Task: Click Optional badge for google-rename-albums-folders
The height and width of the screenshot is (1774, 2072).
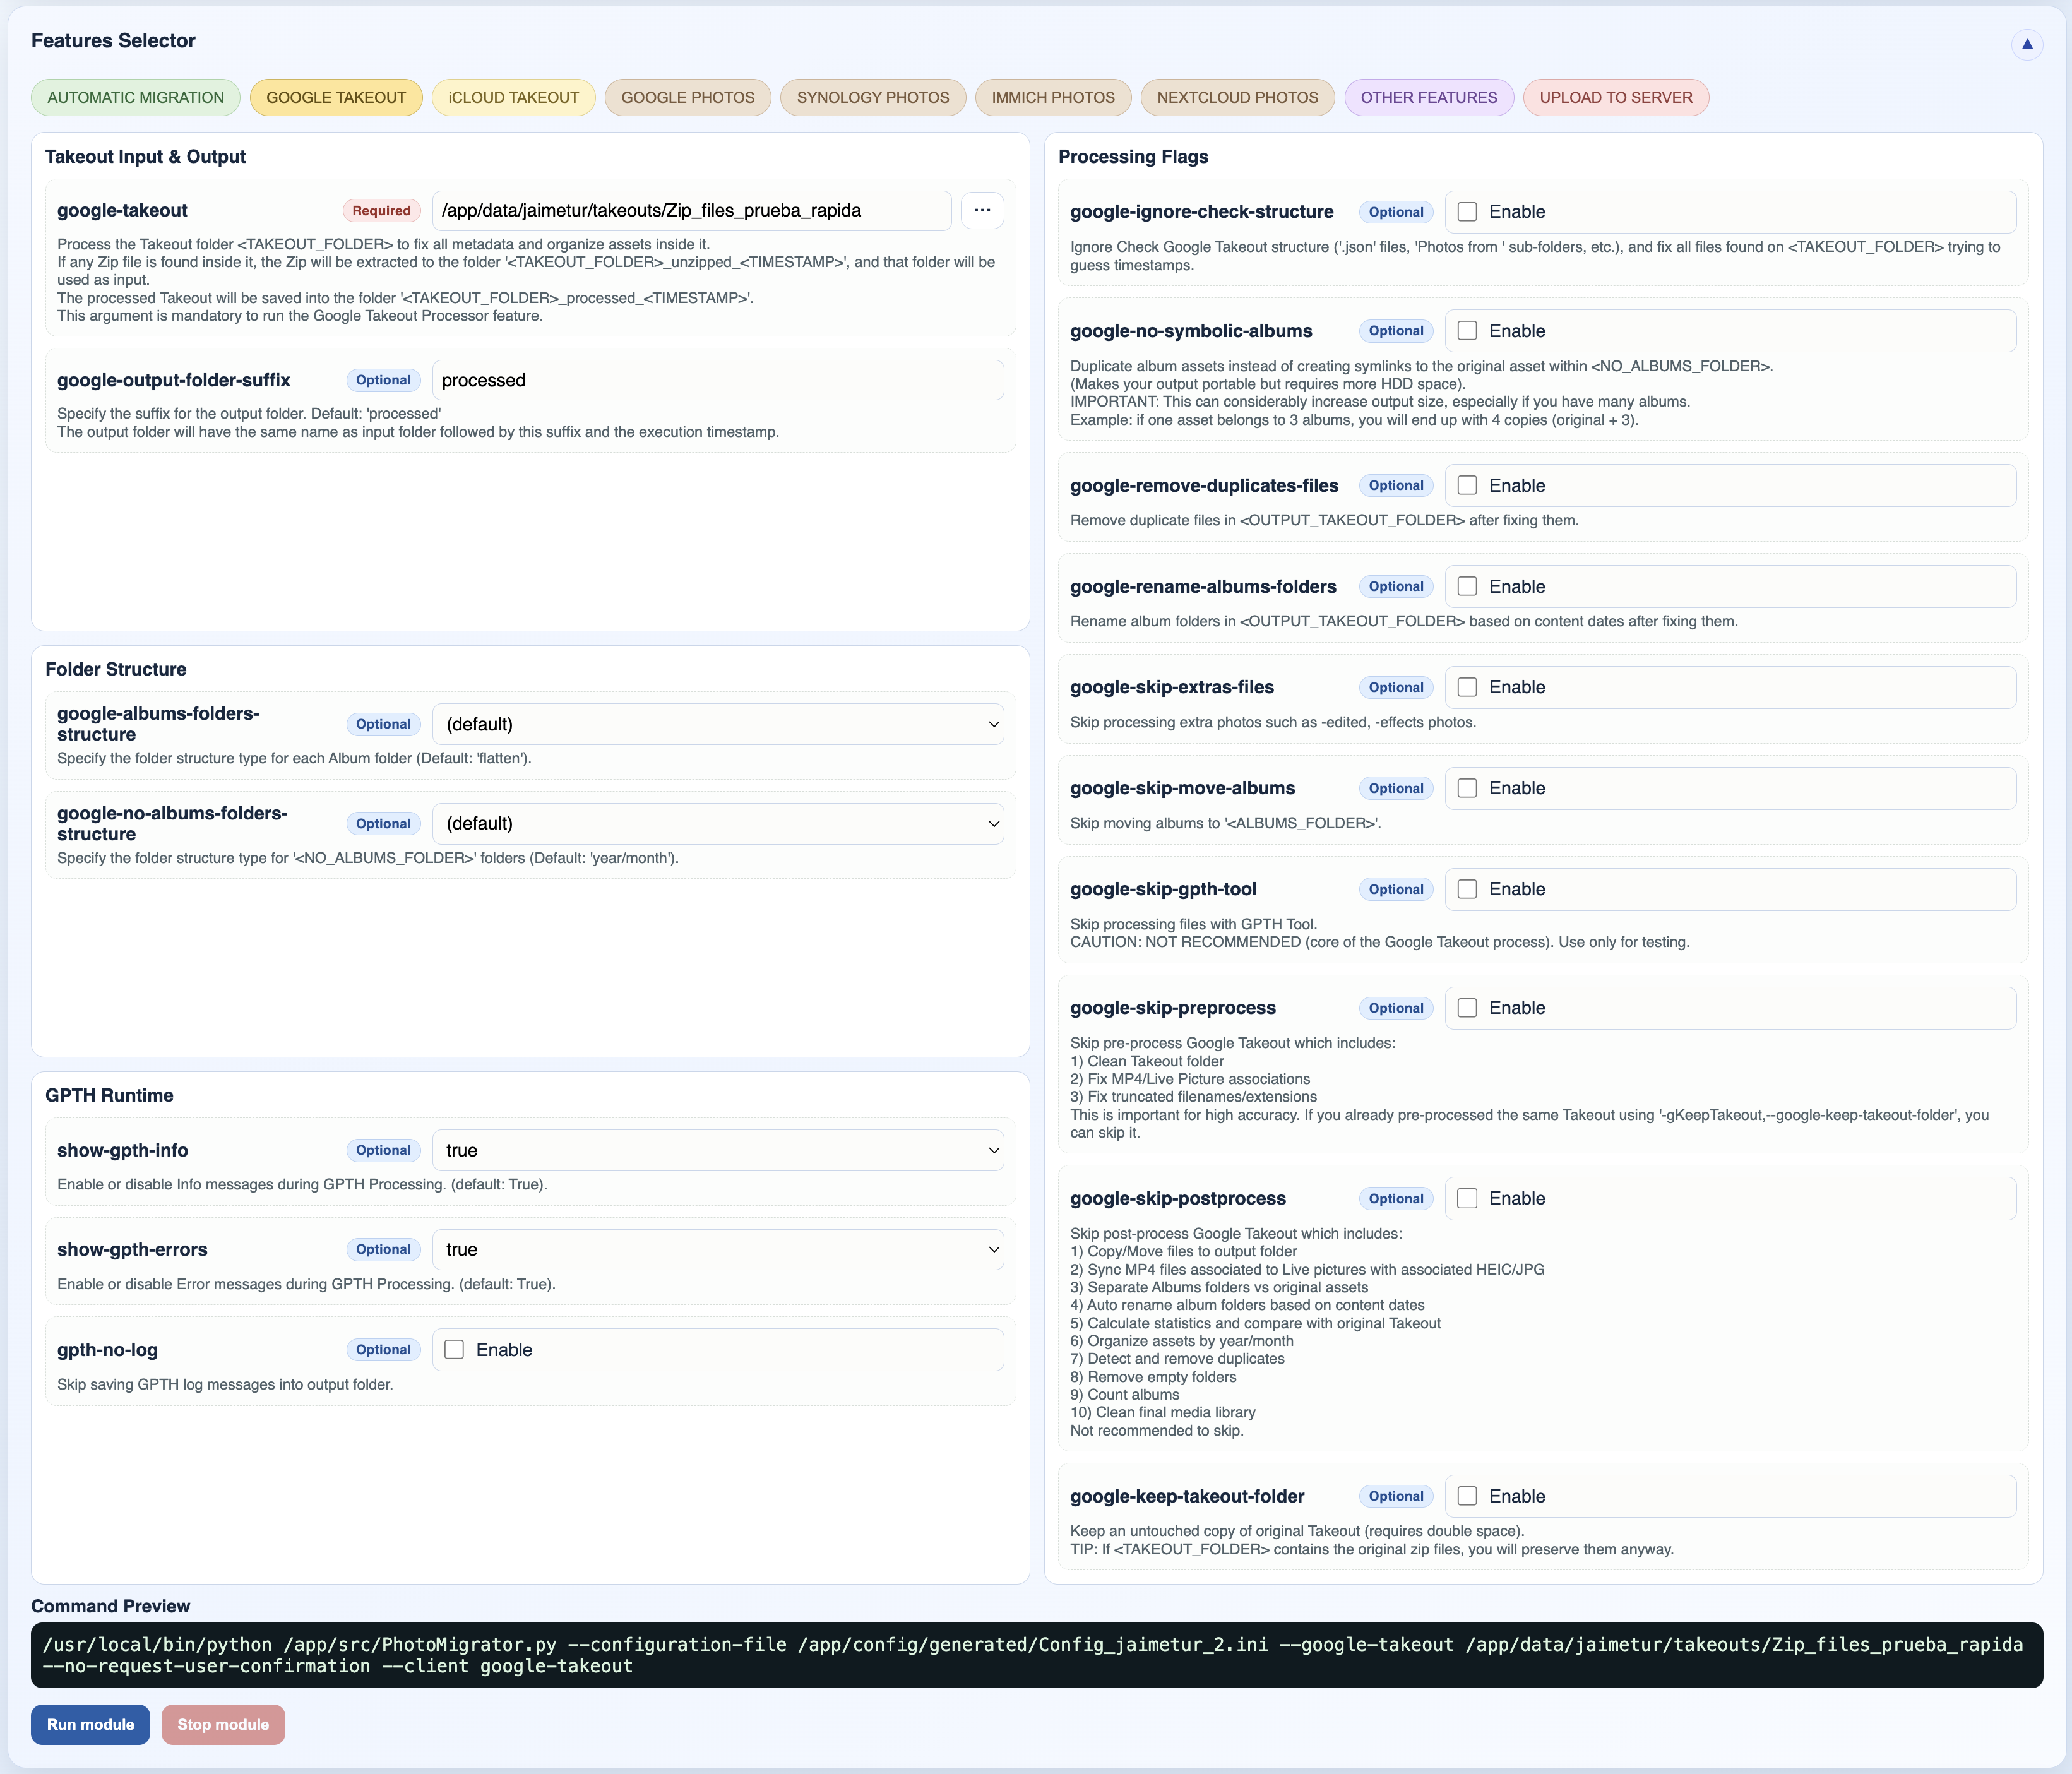Action: (1396, 586)
